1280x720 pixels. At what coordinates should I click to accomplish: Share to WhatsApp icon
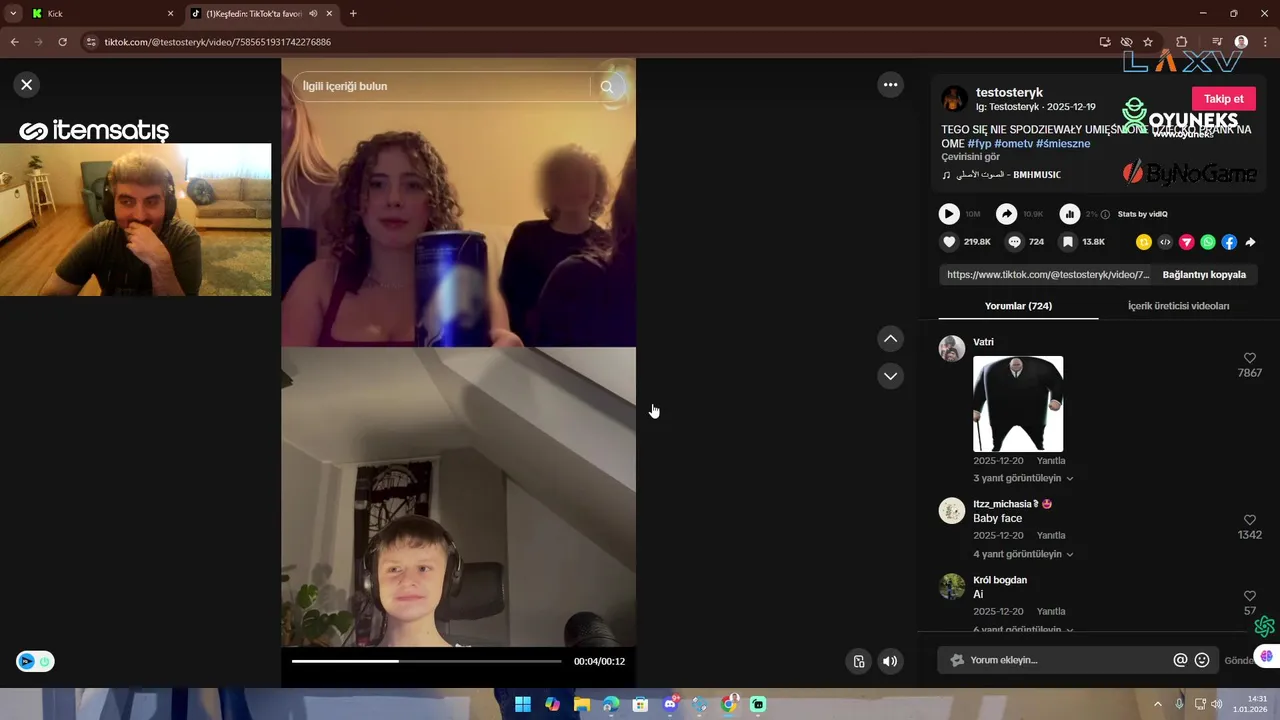(1208, 242)
